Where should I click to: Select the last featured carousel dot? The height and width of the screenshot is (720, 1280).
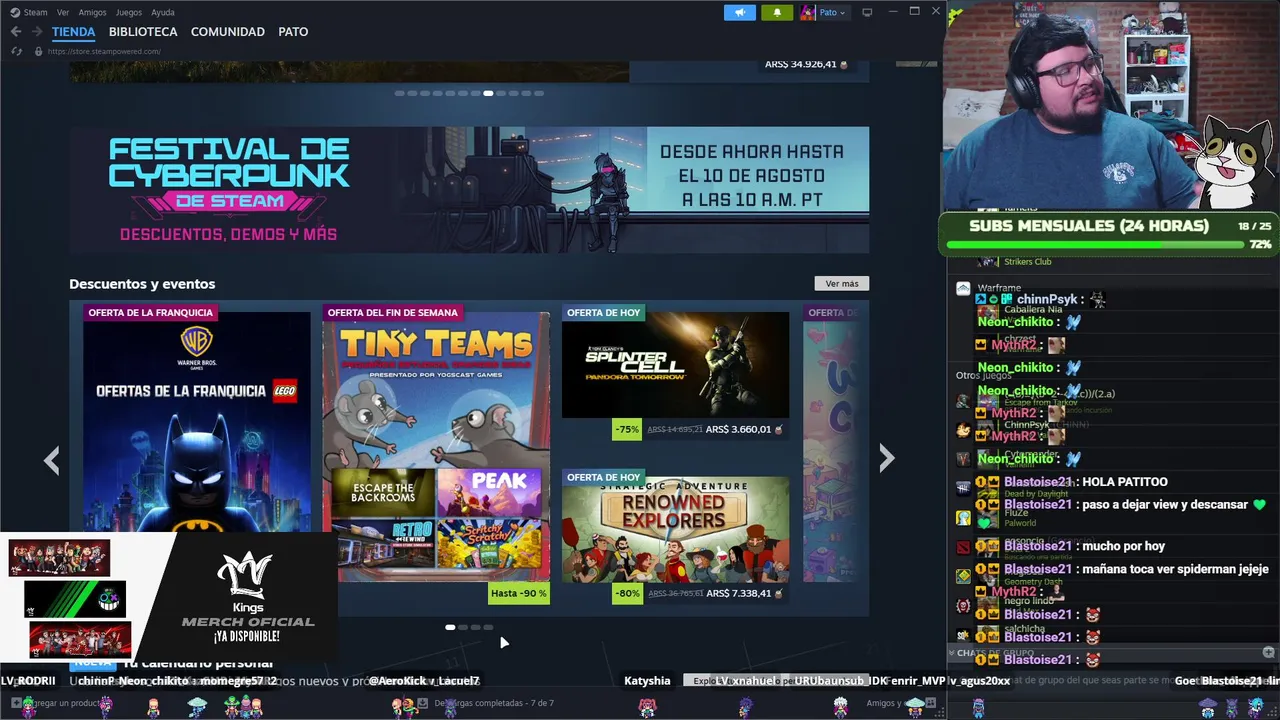(x=539, y=93)
